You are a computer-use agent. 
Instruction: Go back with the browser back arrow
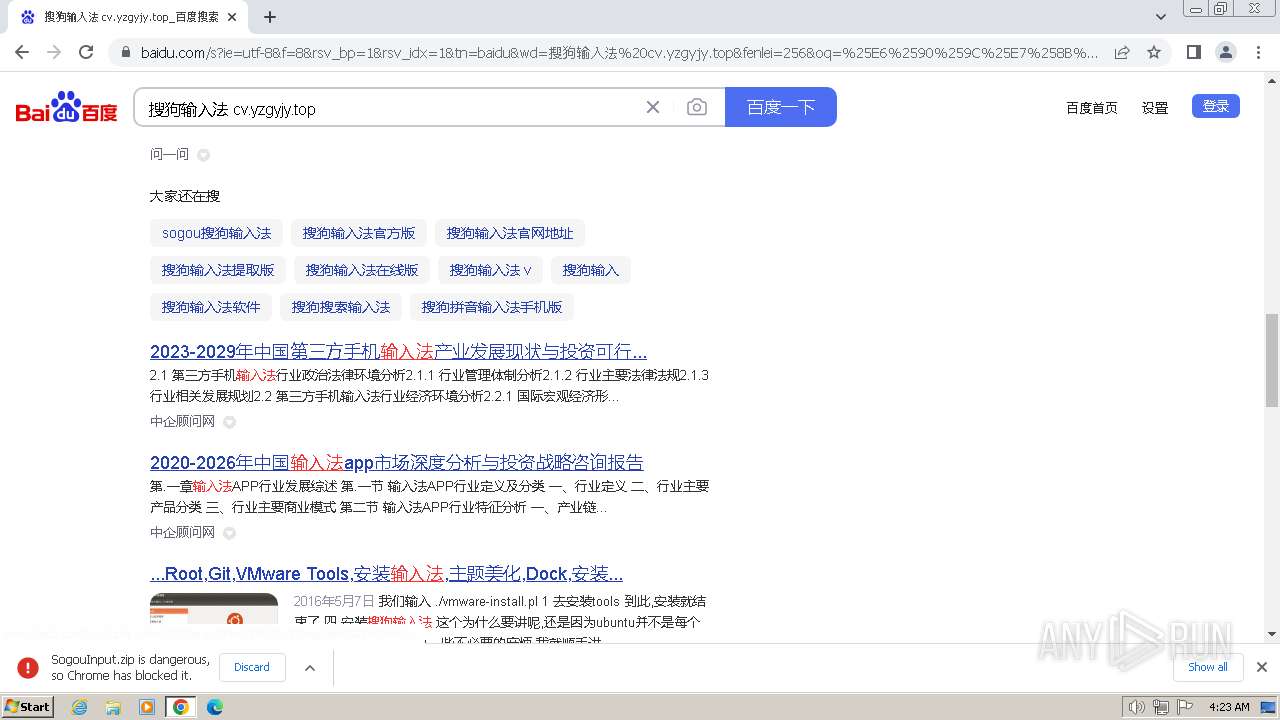click(22, 52)
